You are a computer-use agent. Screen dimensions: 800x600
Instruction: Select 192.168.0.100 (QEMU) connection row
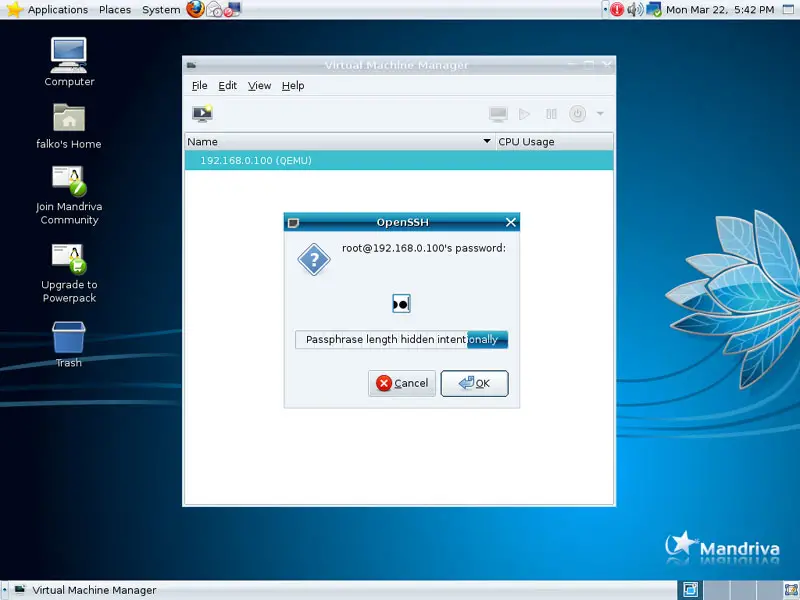coord(399,160)
